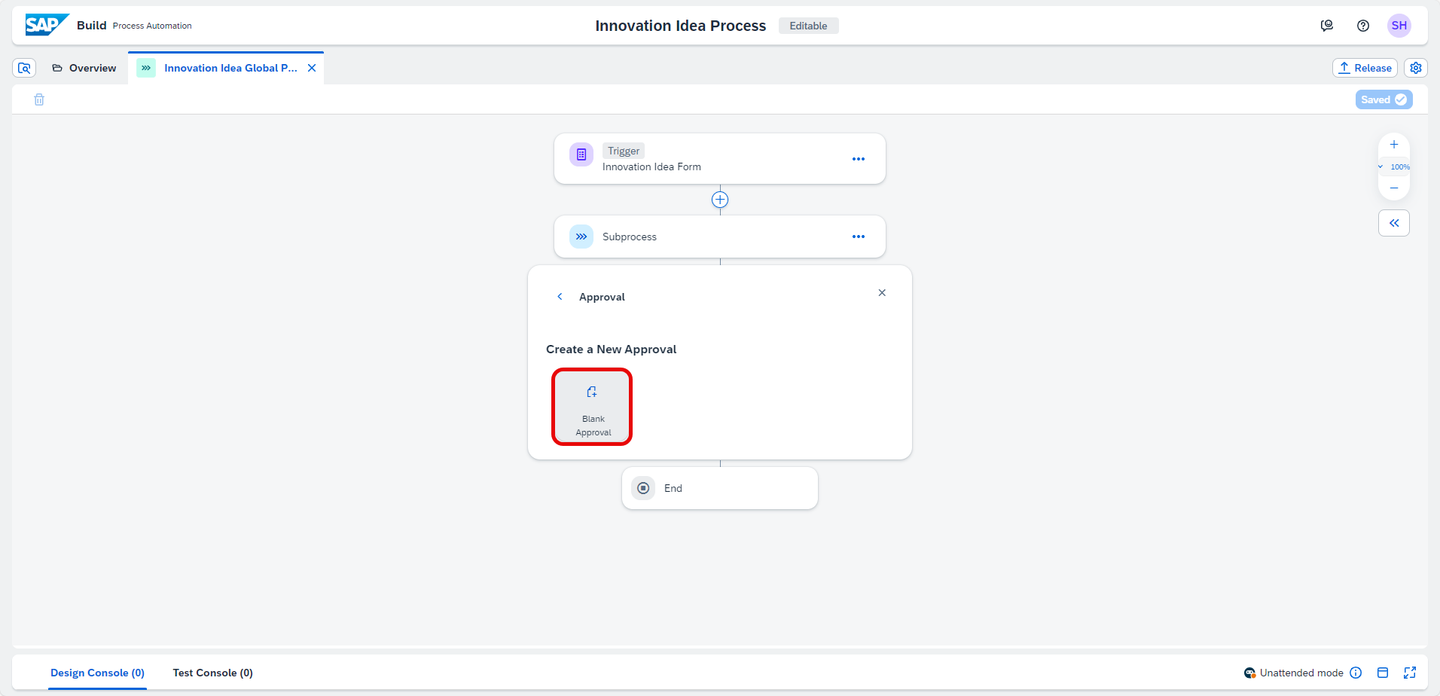Switch to the Overview tab
The height and width of the screenshot is (696, 1440).
coord(84,68)
